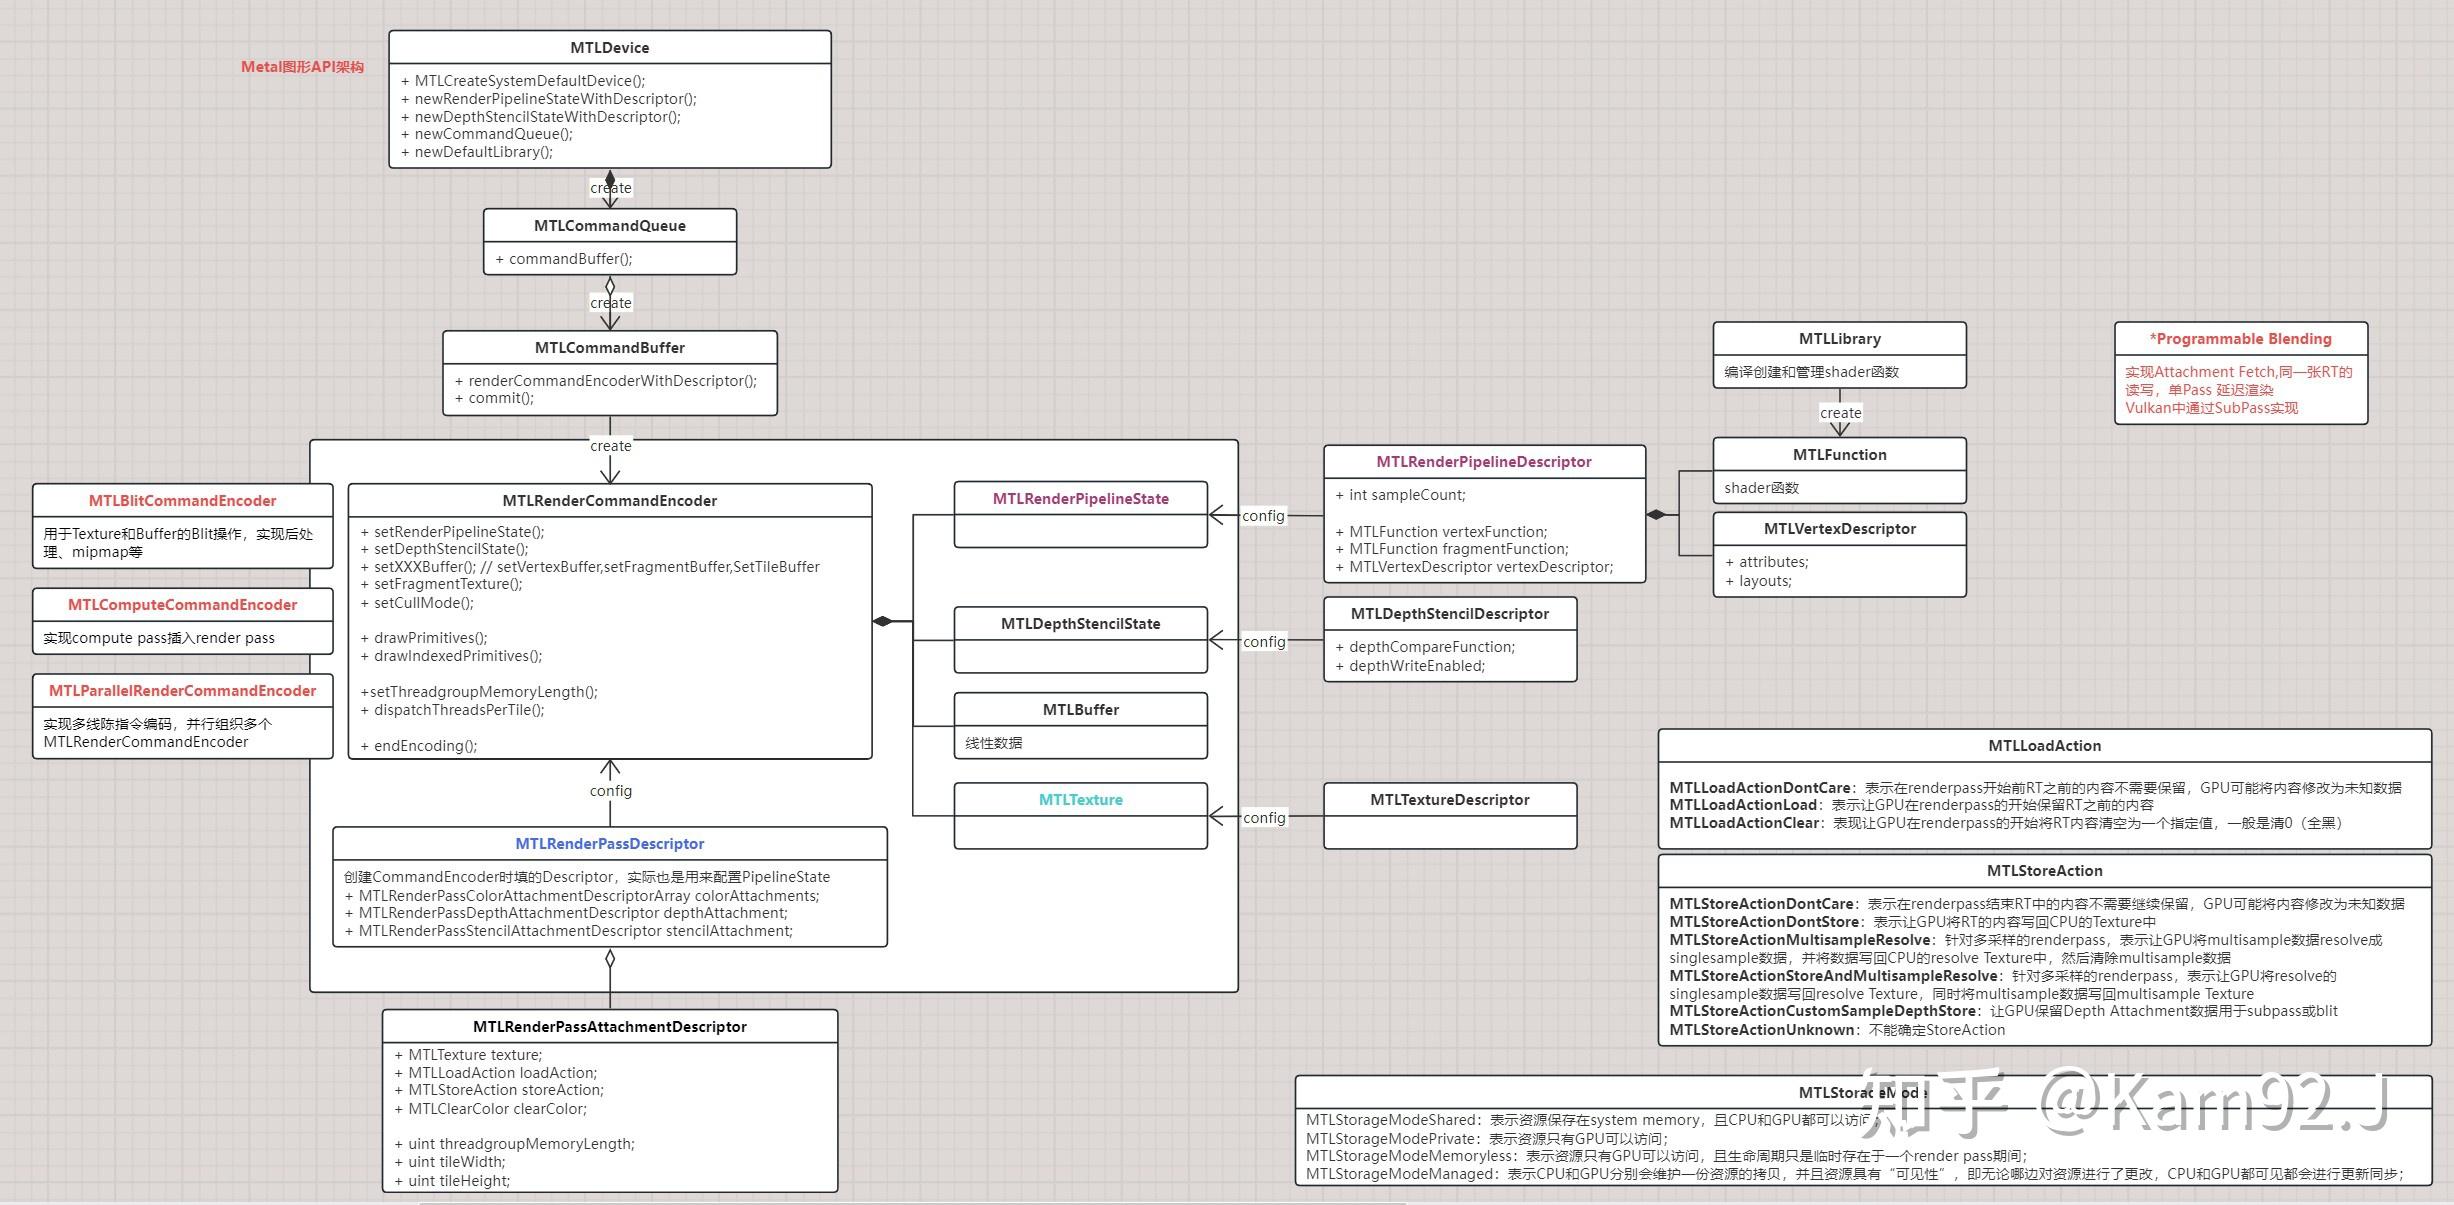This screenshot has width=2454, height=1205.
Task: Click the MTLLoadAction table header
Action: (2044, 745)
